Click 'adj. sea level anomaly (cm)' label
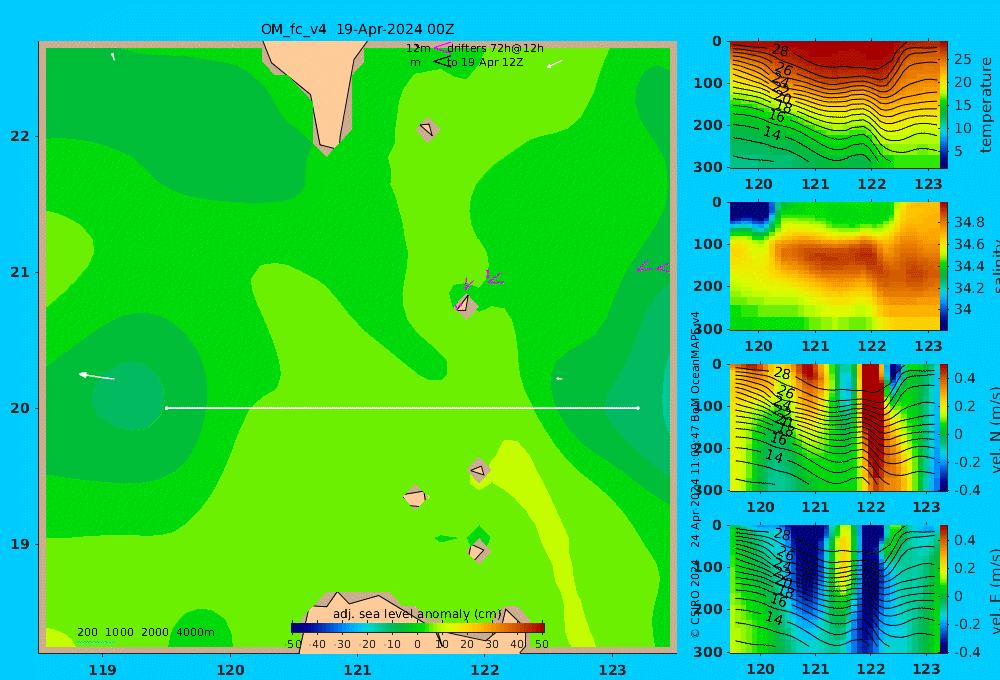This screenshot has width=1000, height=680. (417, 614)
